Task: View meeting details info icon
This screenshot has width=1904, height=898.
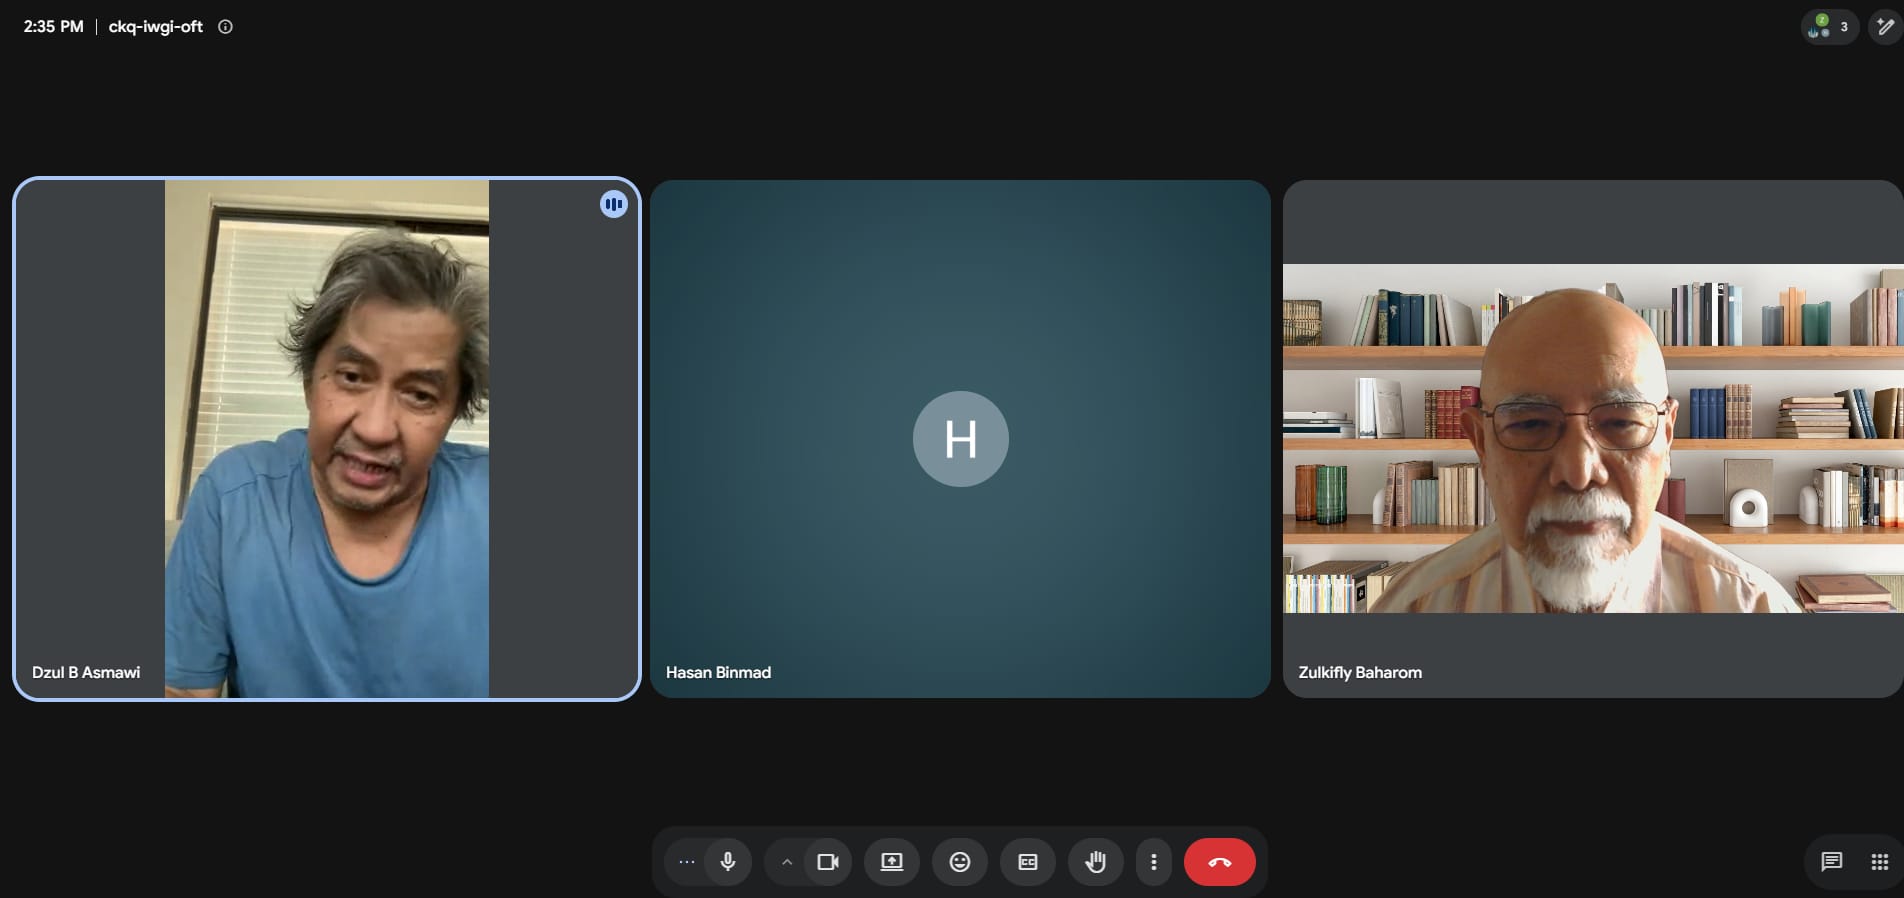Action: pos(226,27)
